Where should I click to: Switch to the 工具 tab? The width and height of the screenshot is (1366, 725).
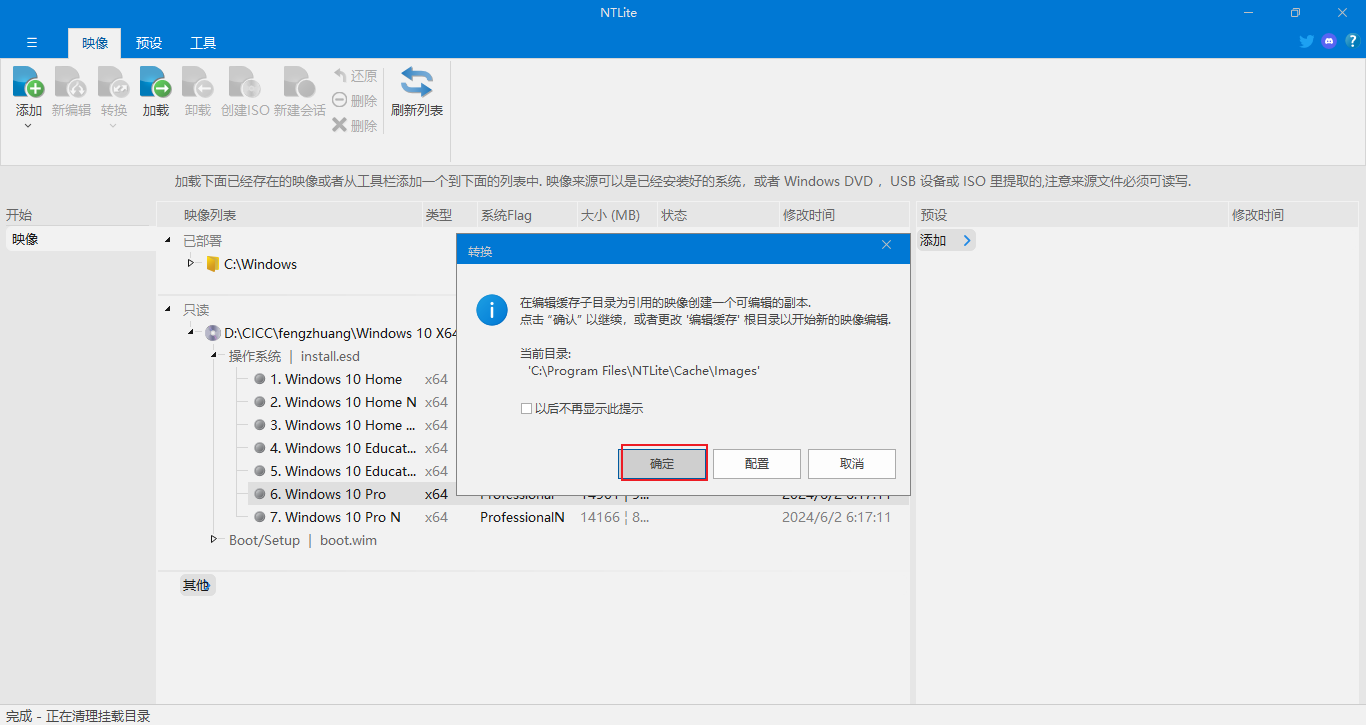[x=203, y=43]
